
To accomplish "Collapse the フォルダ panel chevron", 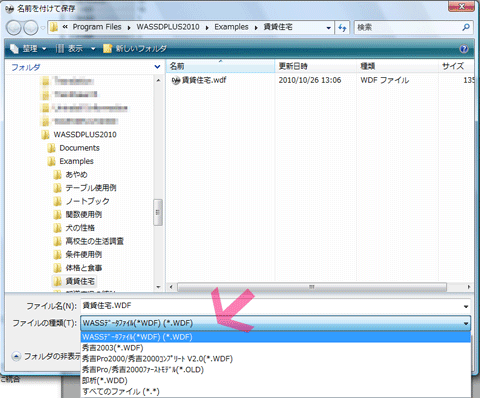I will [x=157, y=67].
